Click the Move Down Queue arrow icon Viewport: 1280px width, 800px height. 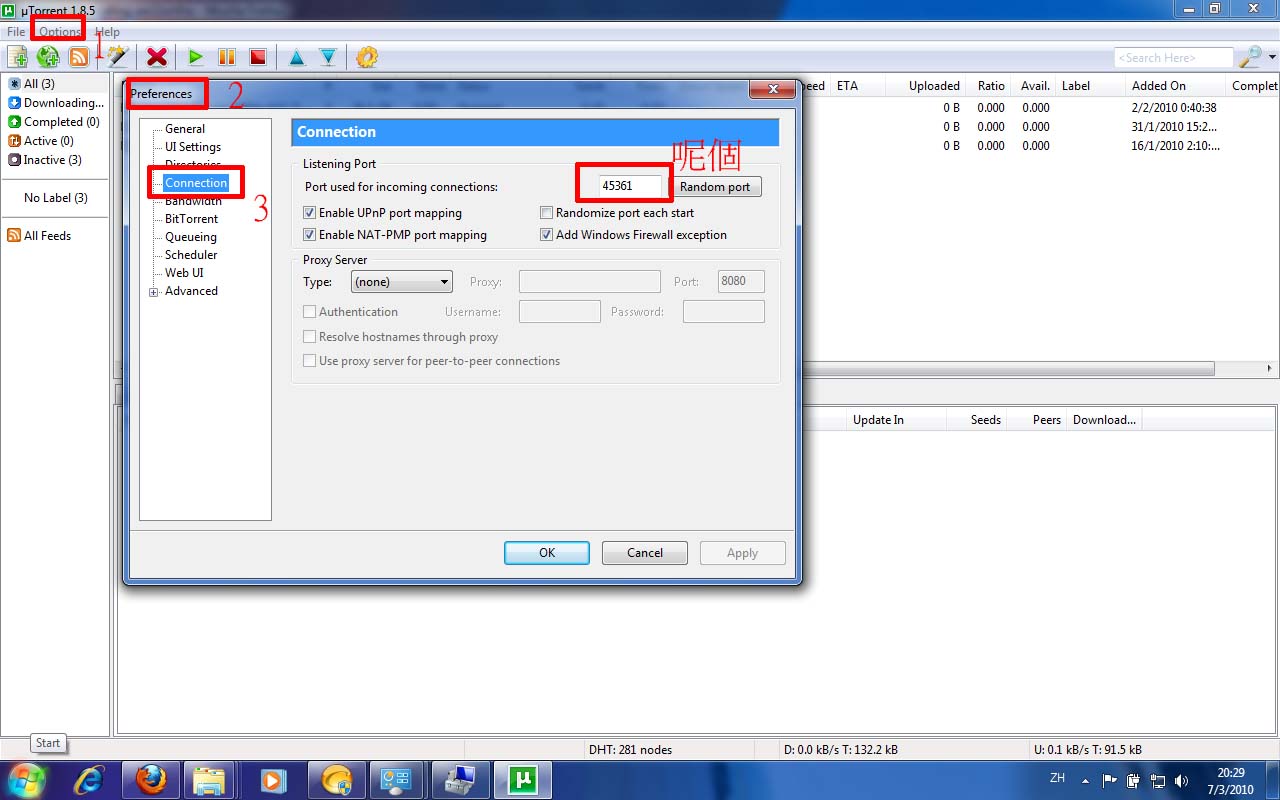coord(327,57)
